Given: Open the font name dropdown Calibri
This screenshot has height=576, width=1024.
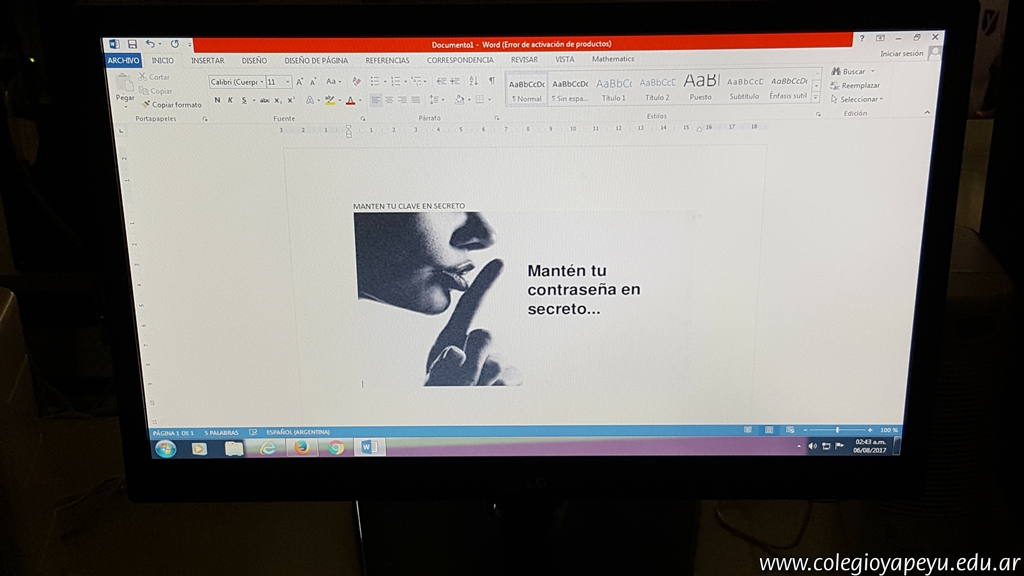Looking at the screenshot, I should pyautogui.click(x=235, y=82).
